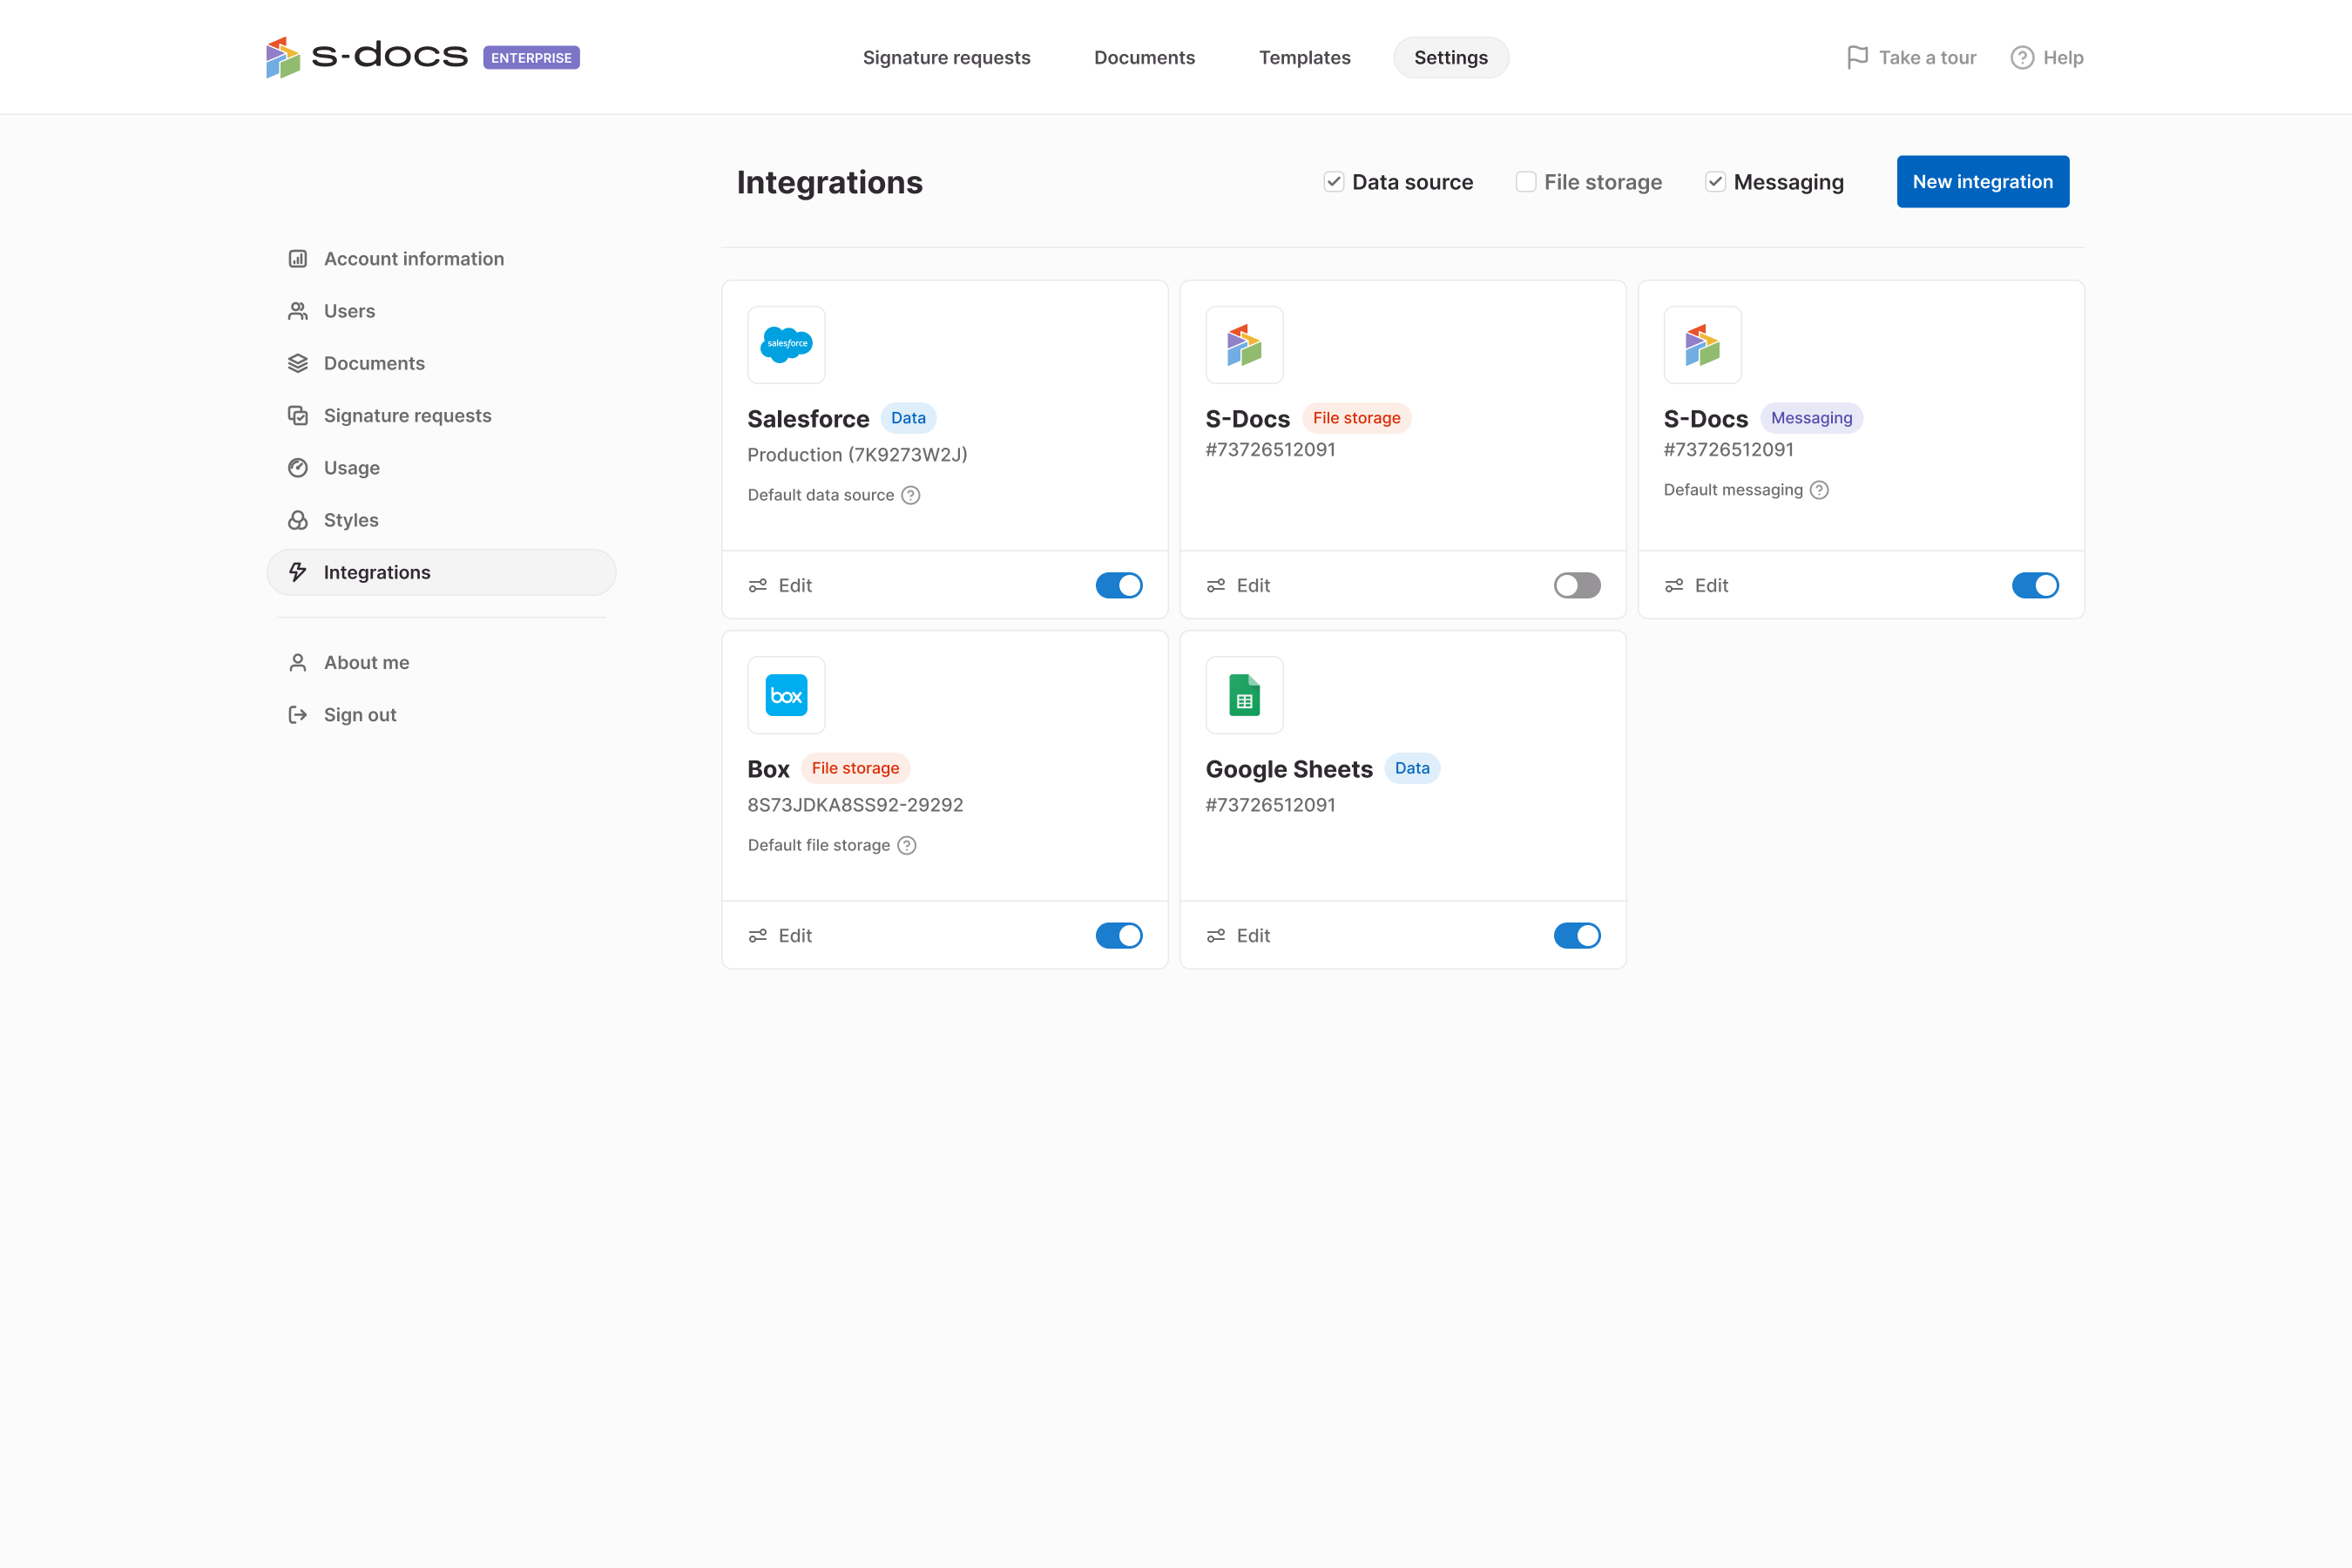Enable the S-Docs File storage toggle
Image resolution: width=2352 pixels, height=1568 pixels.
coord(1576,585)
